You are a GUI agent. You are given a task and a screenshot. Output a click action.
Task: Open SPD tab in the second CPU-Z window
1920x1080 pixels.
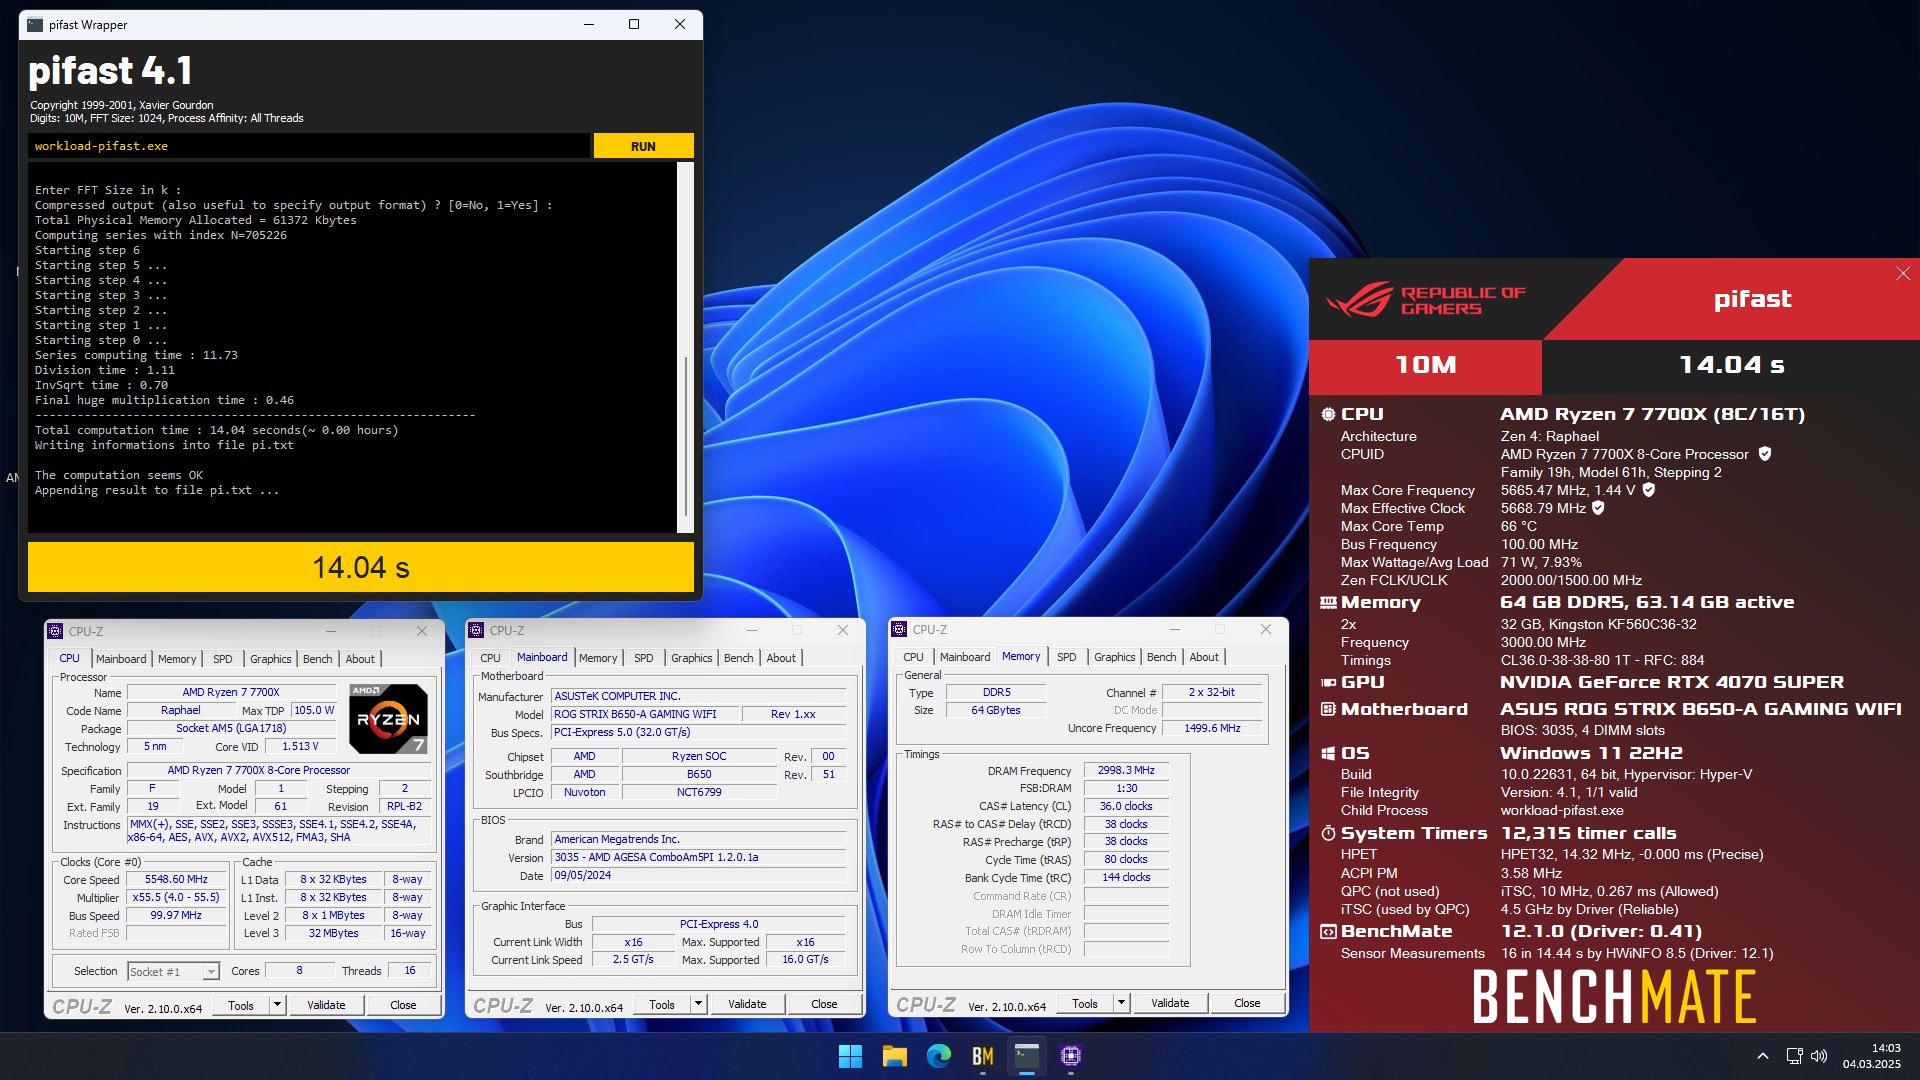click(643, 658)
